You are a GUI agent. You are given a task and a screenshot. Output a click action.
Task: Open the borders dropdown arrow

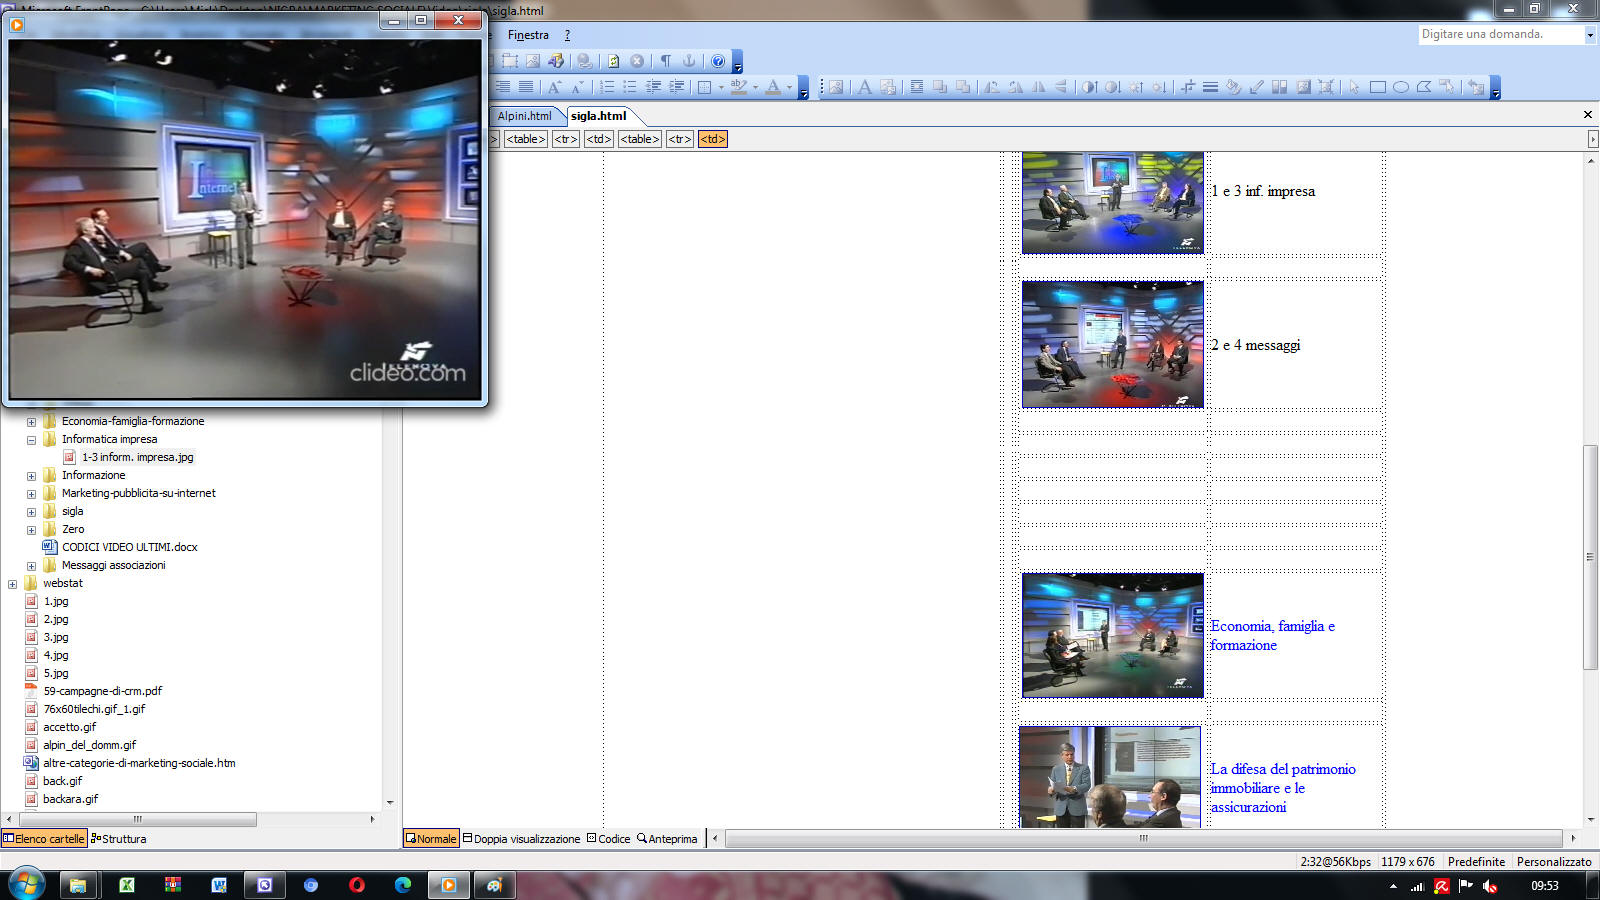[721, 88]
